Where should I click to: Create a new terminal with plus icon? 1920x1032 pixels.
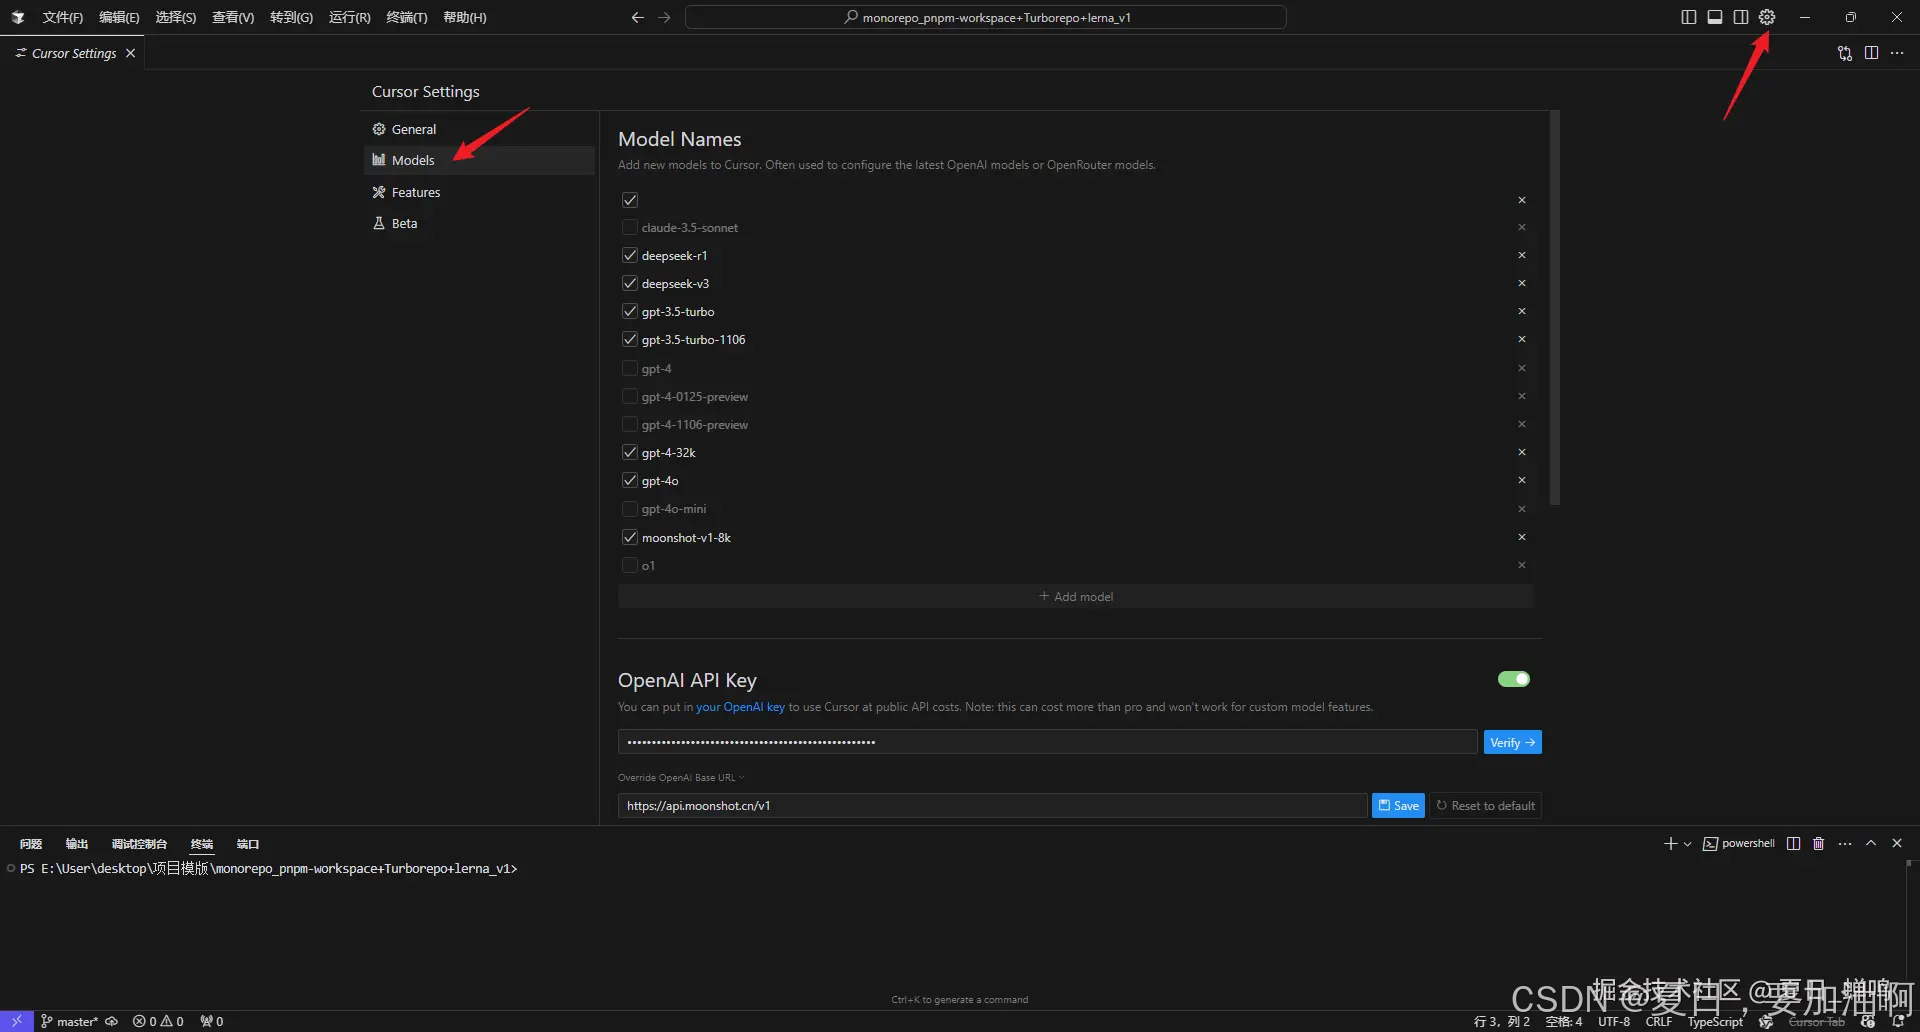(1670, 844)
